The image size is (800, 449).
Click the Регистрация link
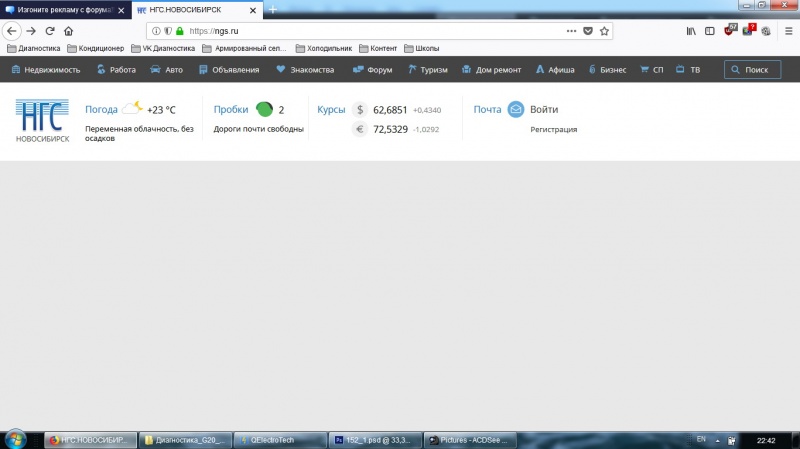click(x=554, y=130)
